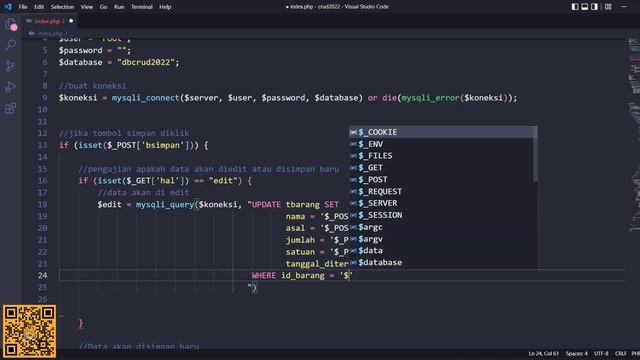Open the View menu

point(87,7)
